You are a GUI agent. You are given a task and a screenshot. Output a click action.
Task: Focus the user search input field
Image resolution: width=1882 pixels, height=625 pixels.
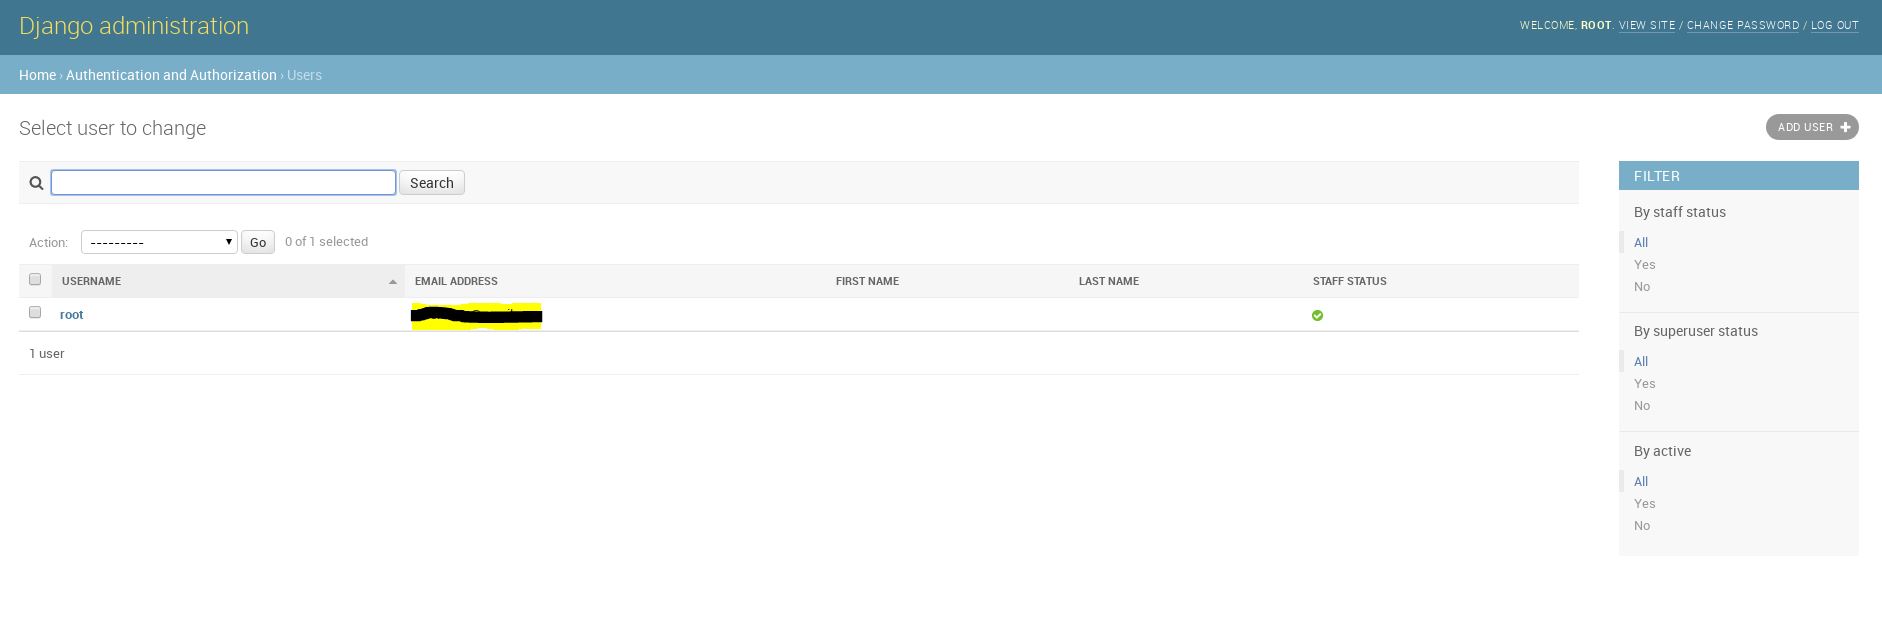pos(223,182)
